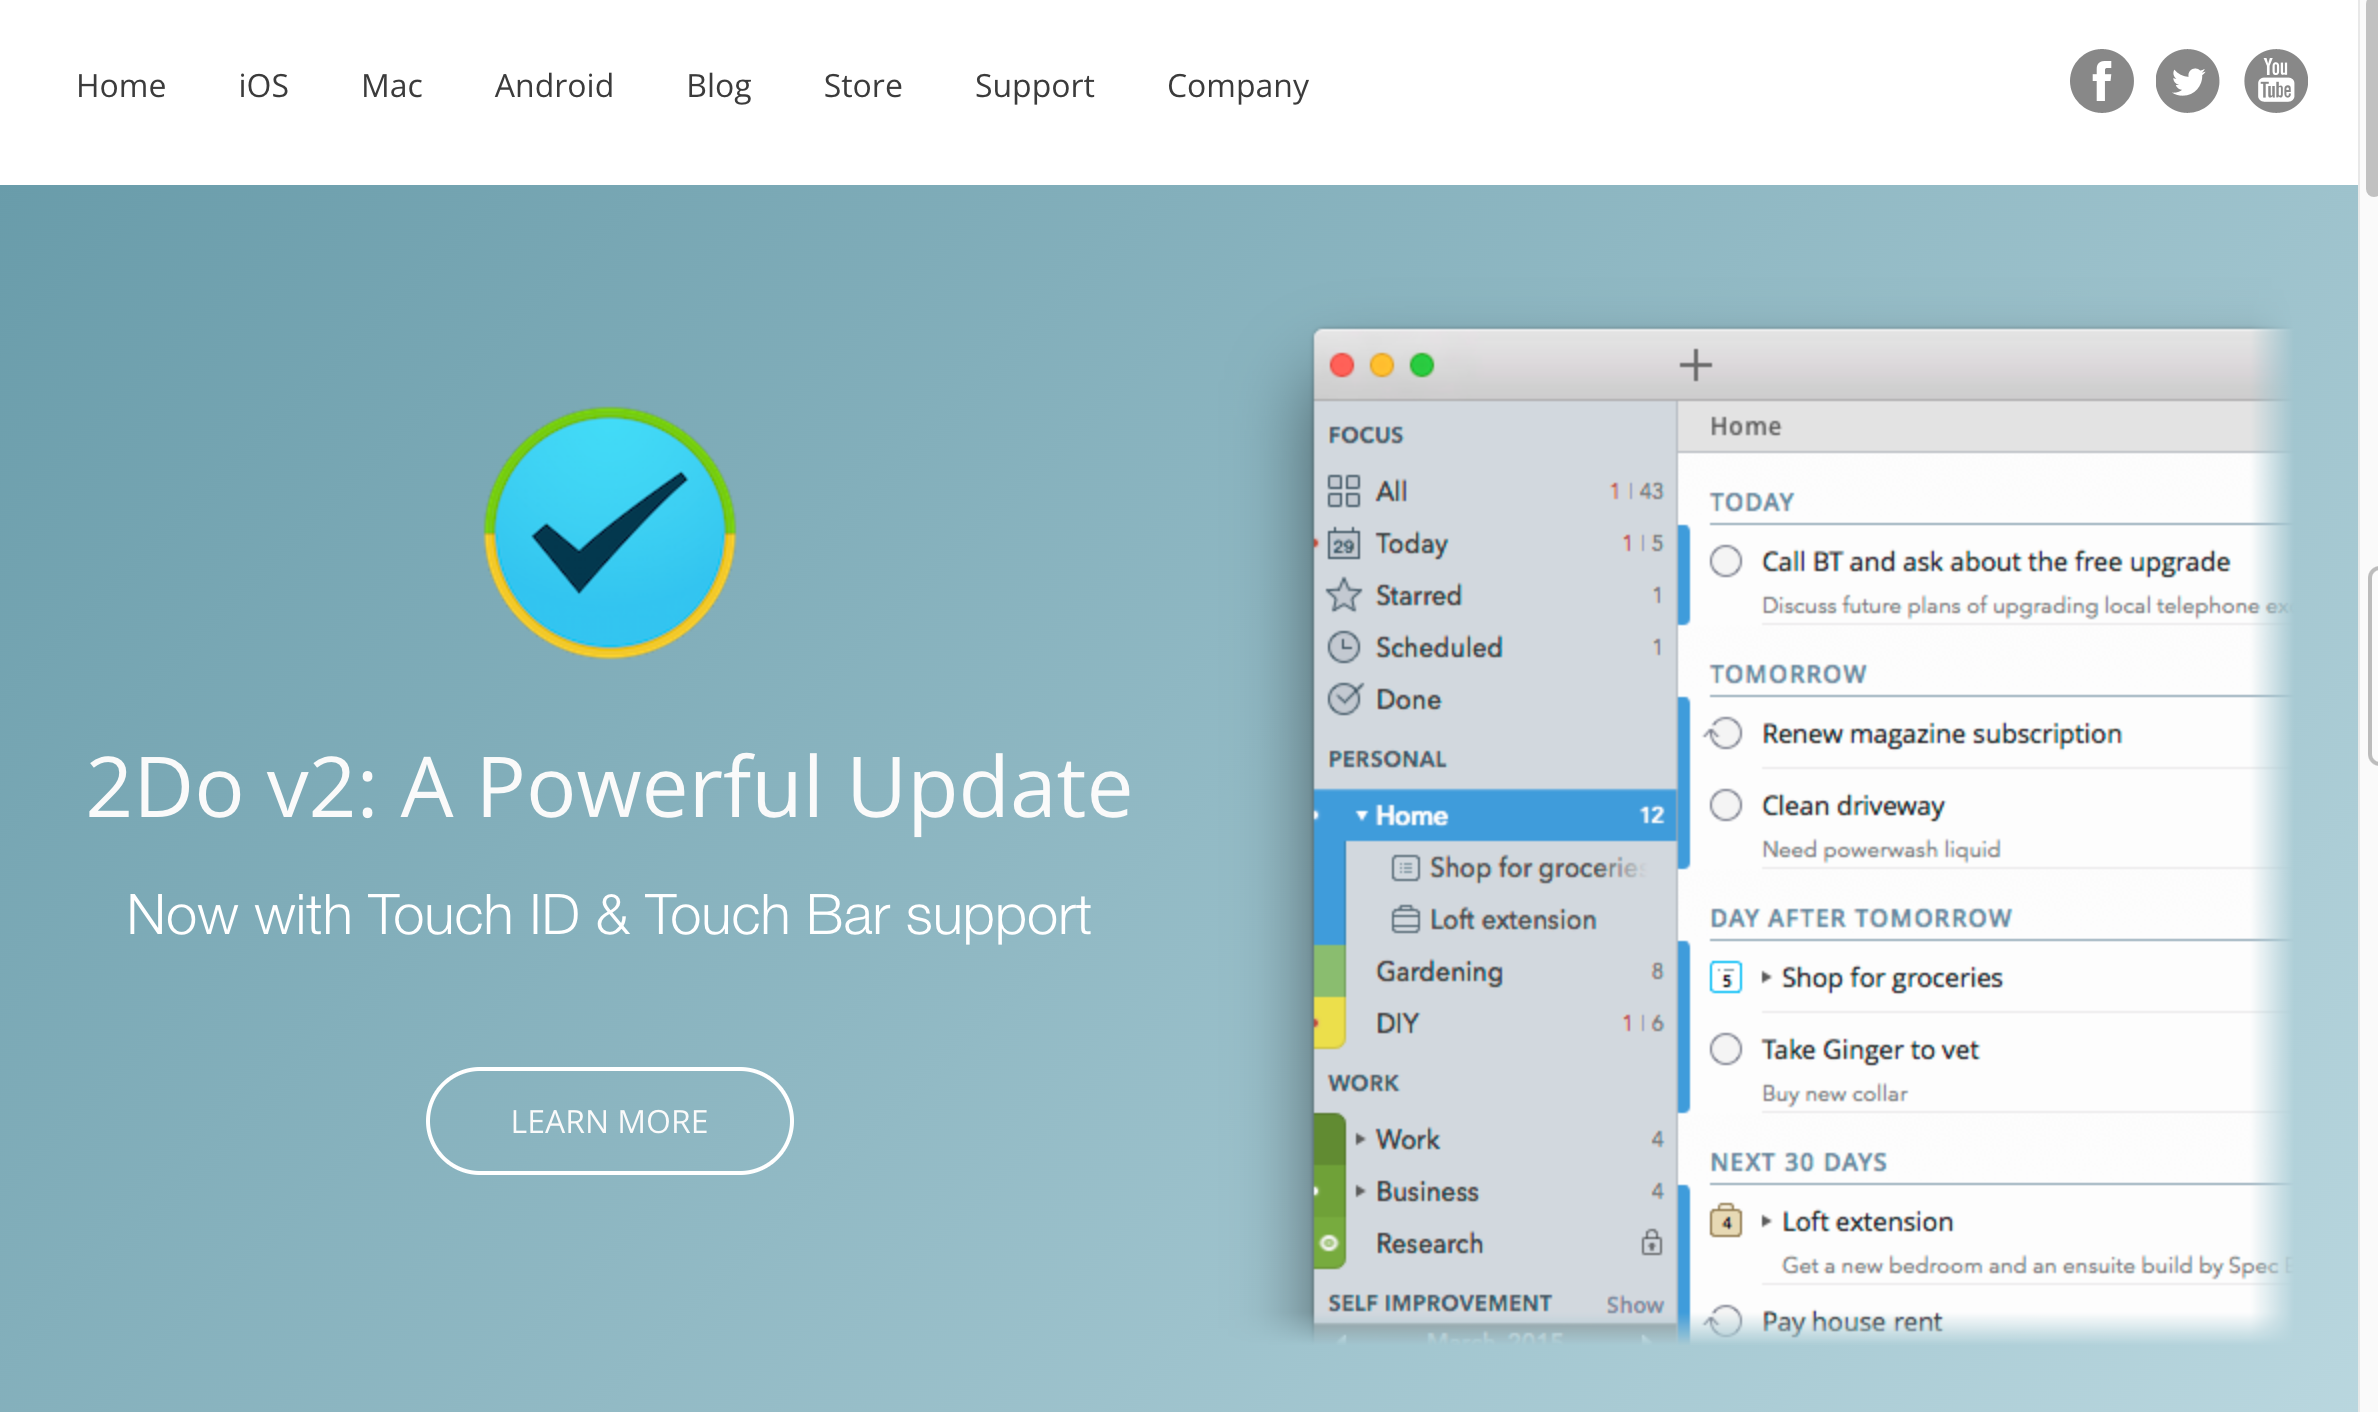Go to the Home nav item

point(121,86)
